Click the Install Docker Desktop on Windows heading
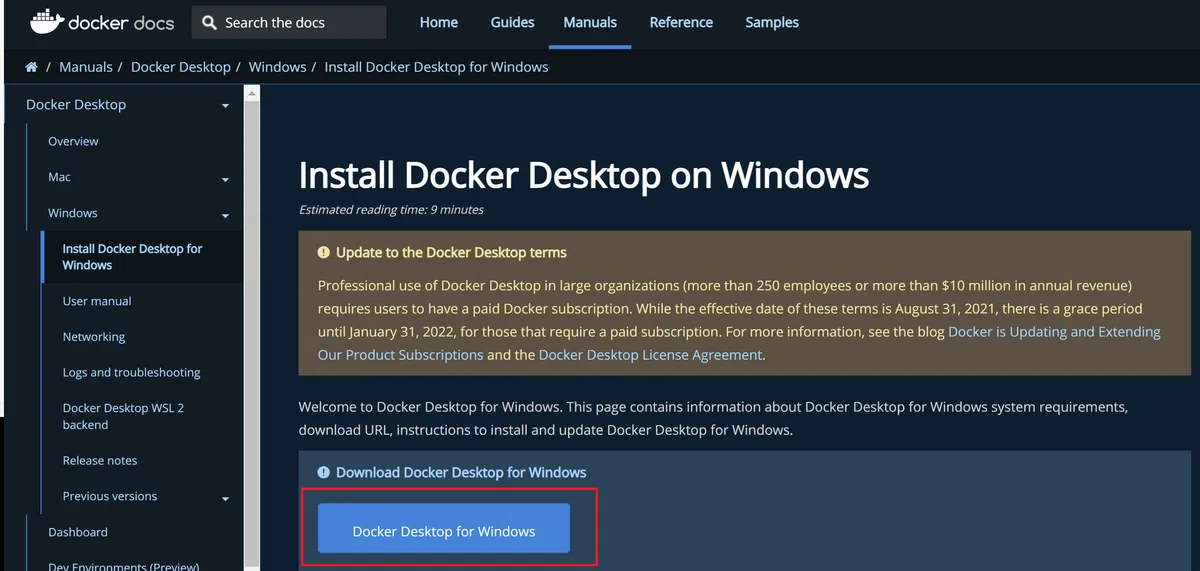The image size is (1200, 571). (x=584, y=175)
